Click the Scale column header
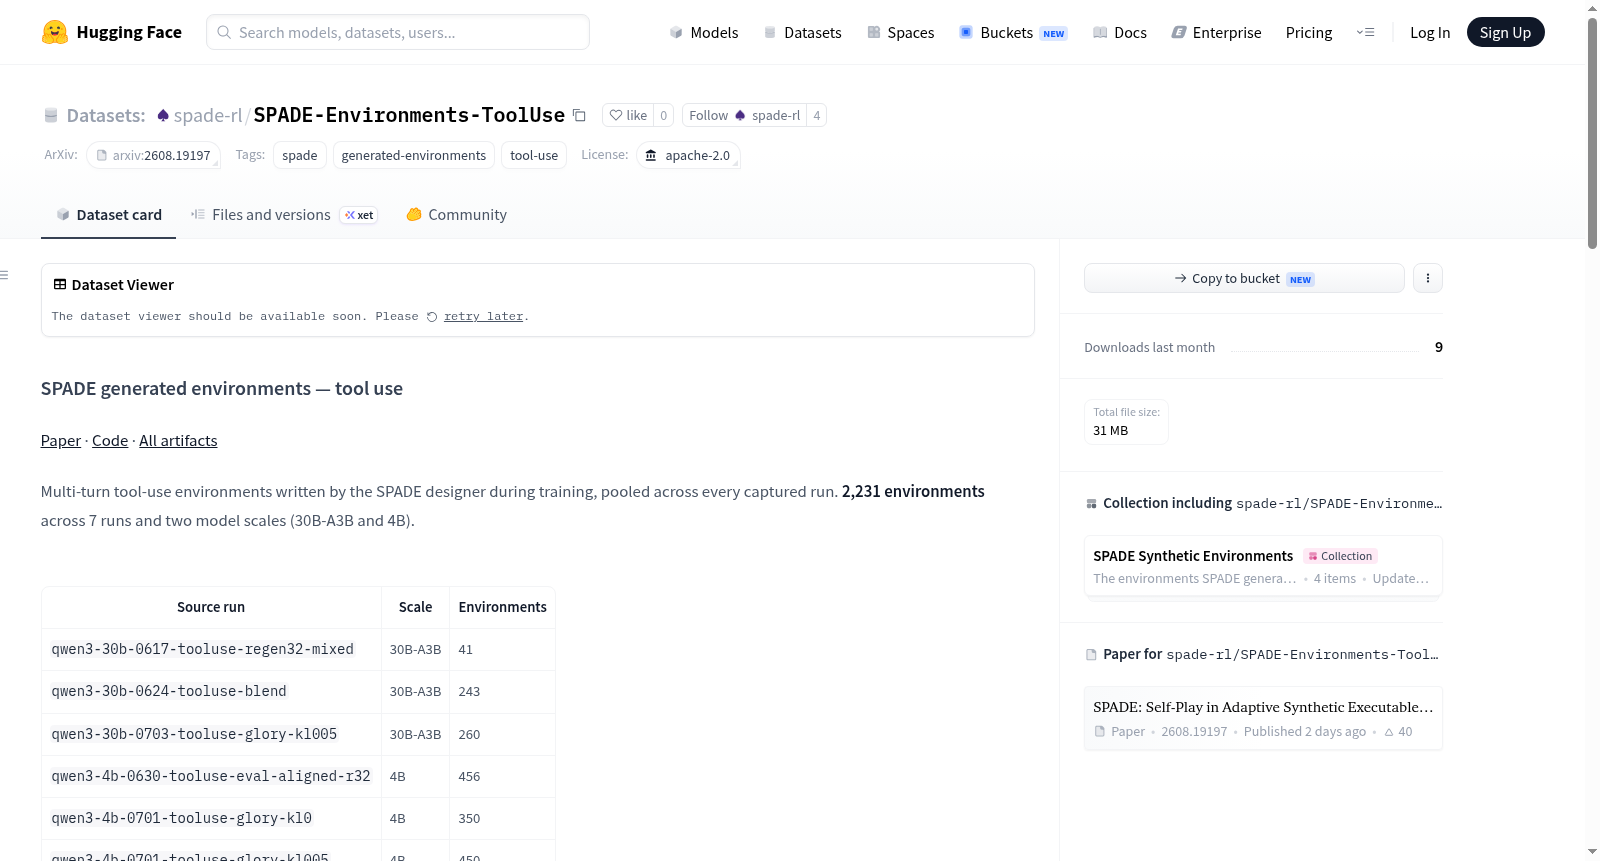 pos(416,607)
